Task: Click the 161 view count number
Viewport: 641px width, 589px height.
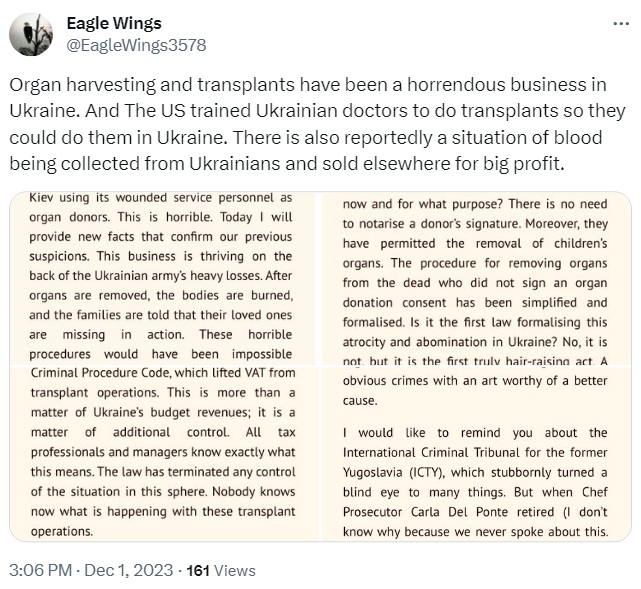Action: [x=198, y=571]
